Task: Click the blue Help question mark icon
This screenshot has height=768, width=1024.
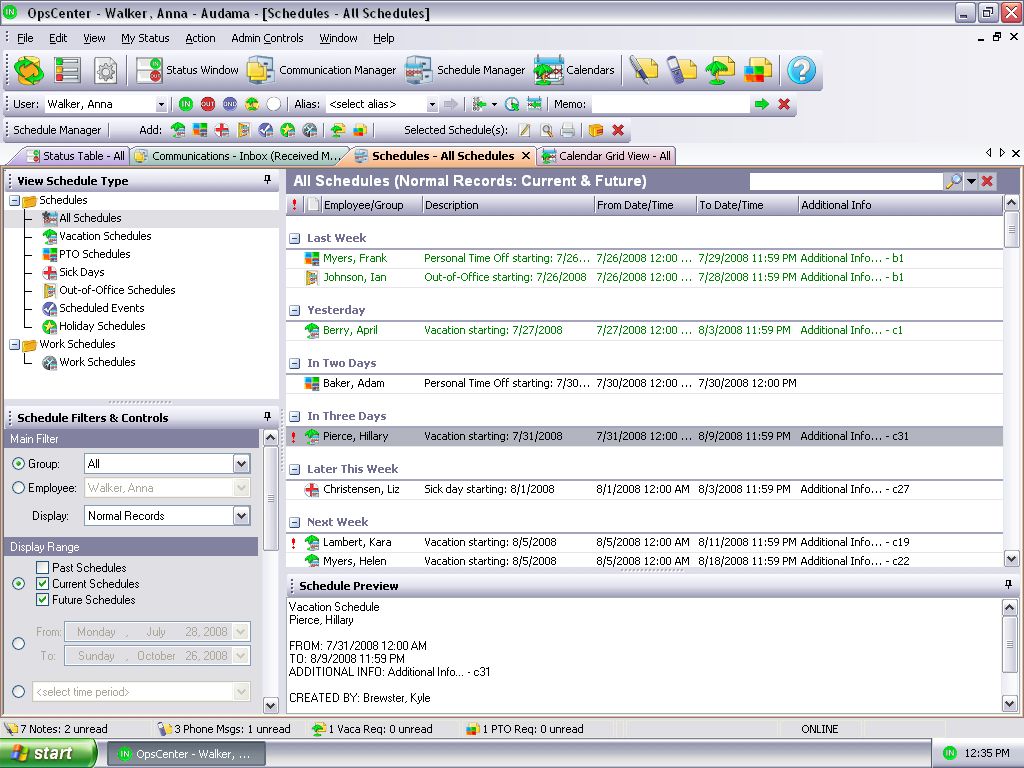Action: point(801,70)
